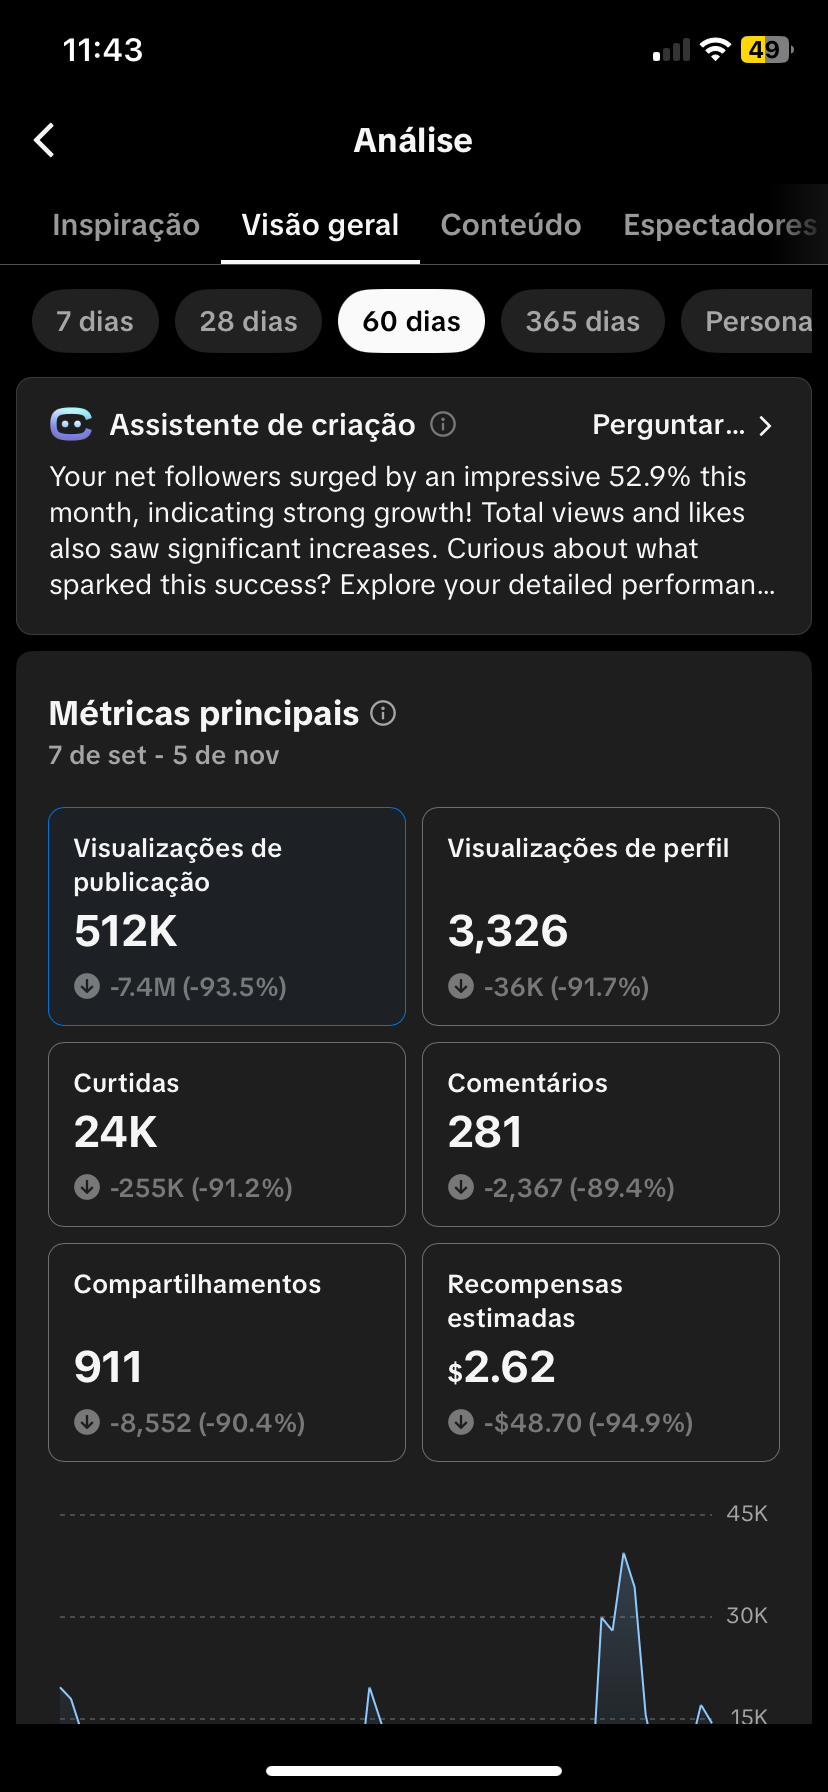The width and height of the screenshot is (828, 1792).
Task: Tap info icon beside Assistente de criação
Action: (443, 425)
